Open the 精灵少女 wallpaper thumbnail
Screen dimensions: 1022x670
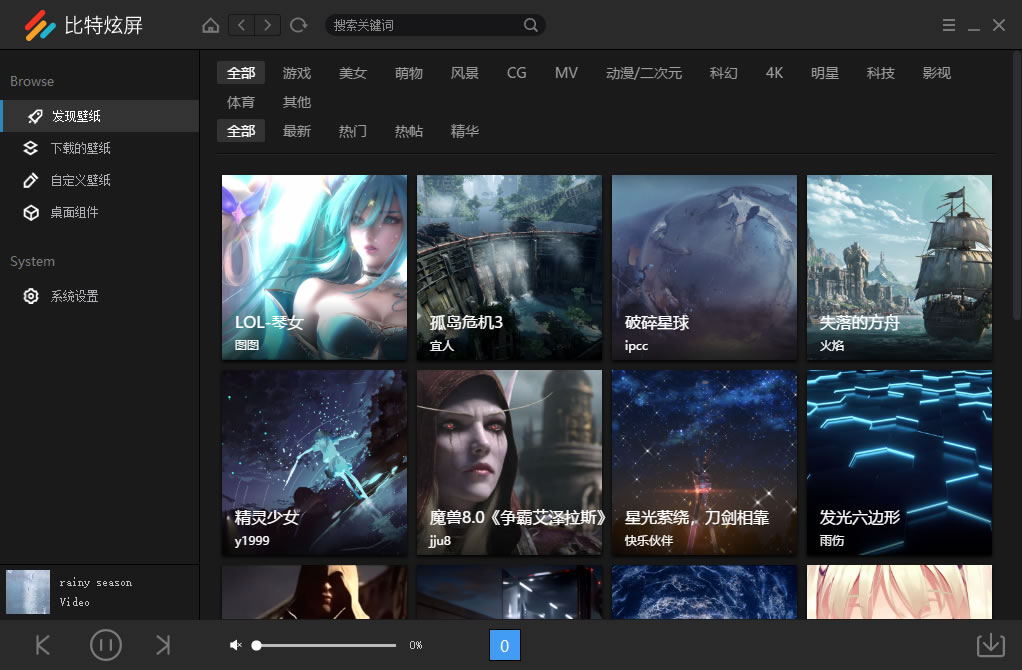(x=314, y=462)
